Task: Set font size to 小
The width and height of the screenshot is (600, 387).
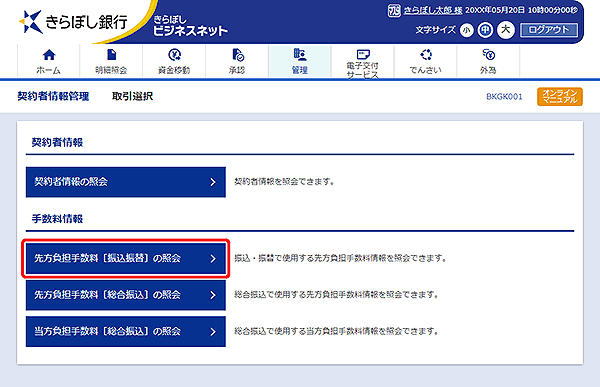Action: pyautogui.click(x=466, y=30)
